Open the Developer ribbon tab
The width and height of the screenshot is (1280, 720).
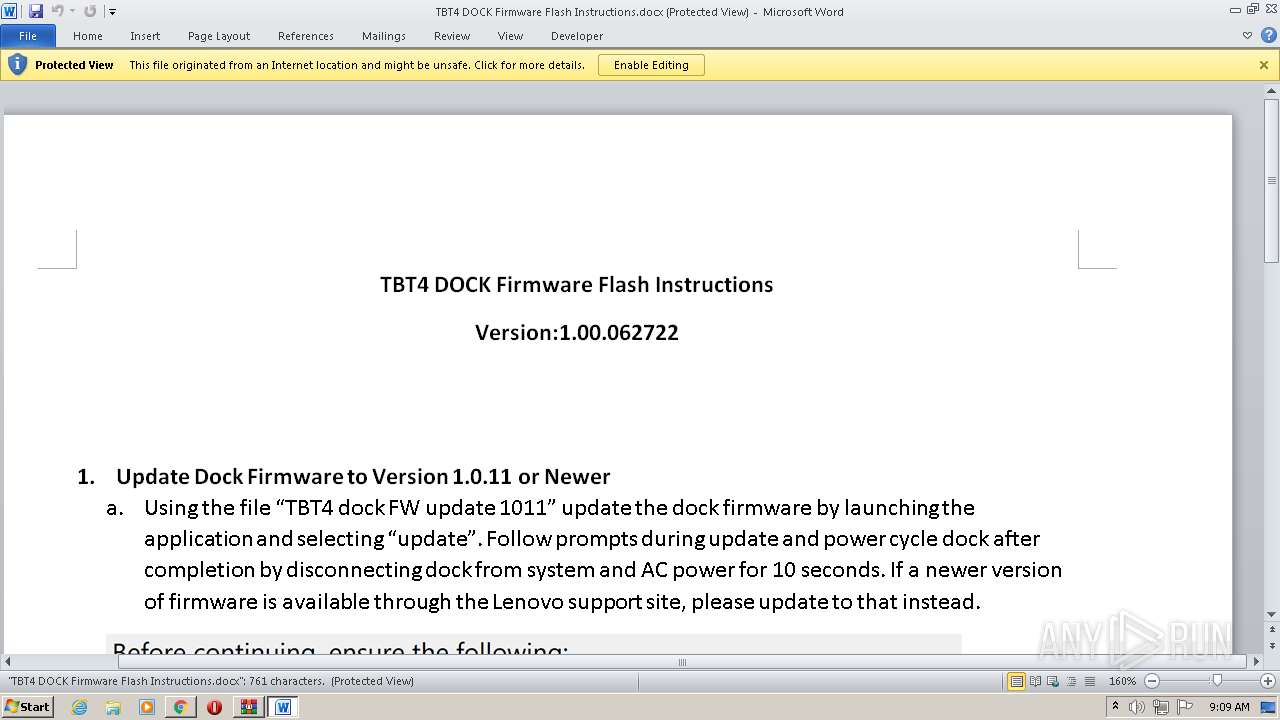[577, 36]
